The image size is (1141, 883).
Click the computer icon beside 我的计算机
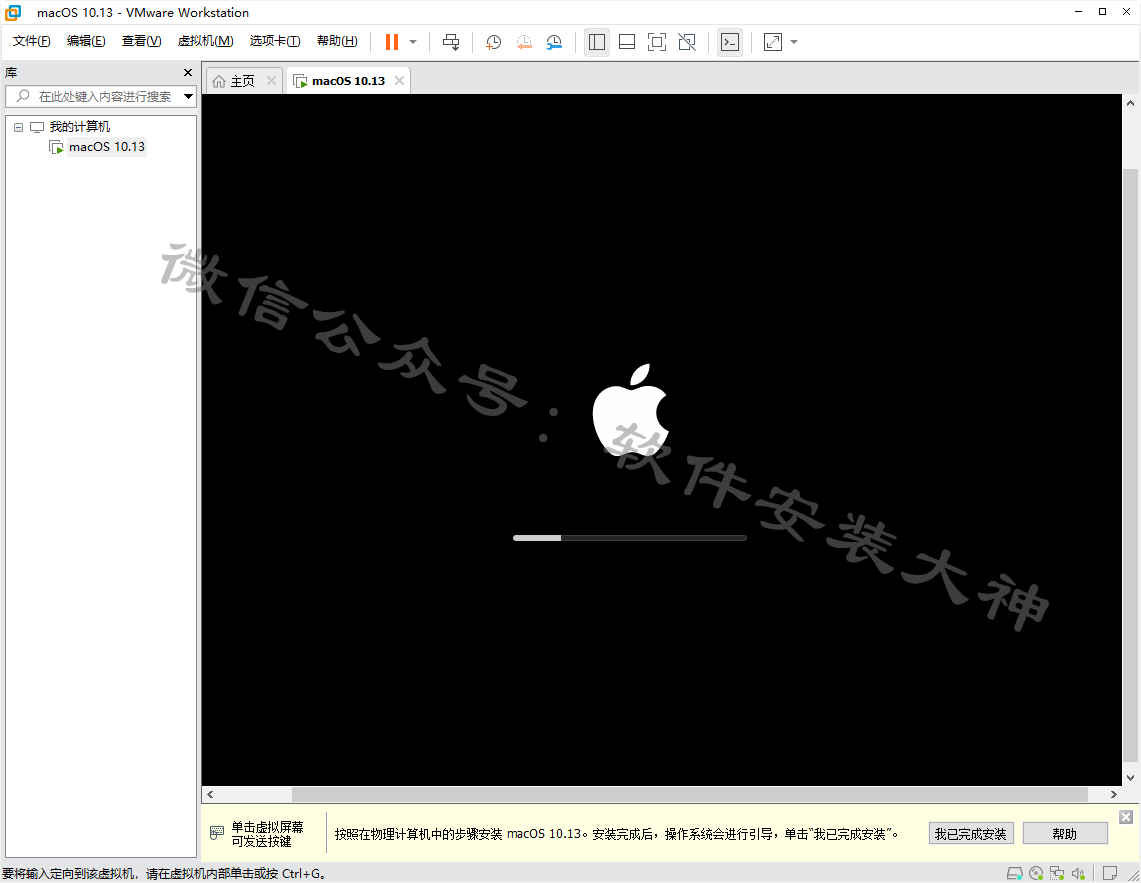[37, 127]
